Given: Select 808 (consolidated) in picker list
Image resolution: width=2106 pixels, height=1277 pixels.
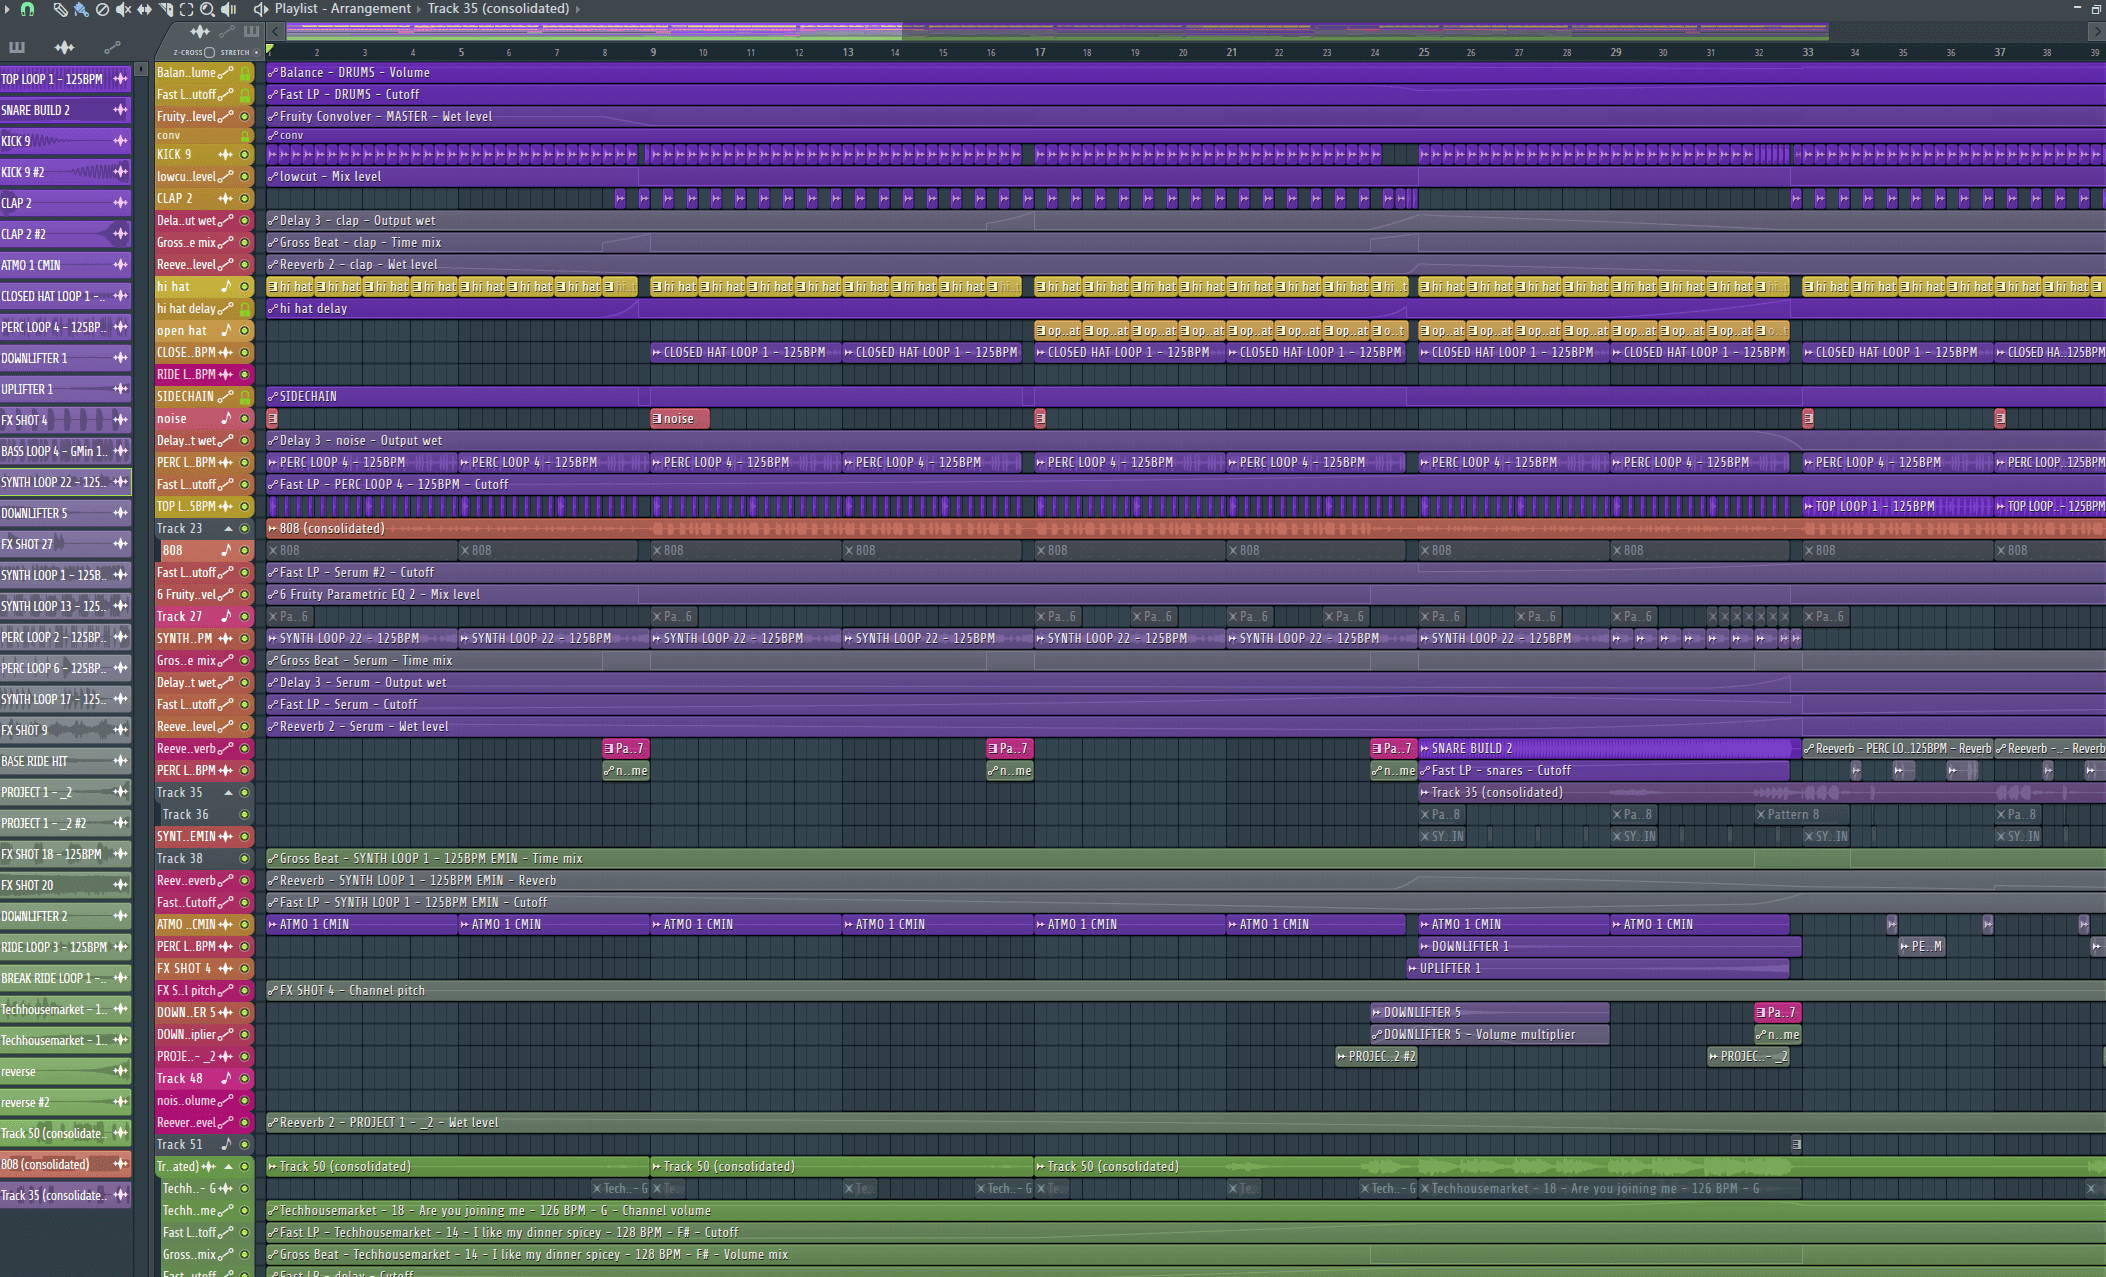Looking at the screenshot, I should tap(65, 1164).
